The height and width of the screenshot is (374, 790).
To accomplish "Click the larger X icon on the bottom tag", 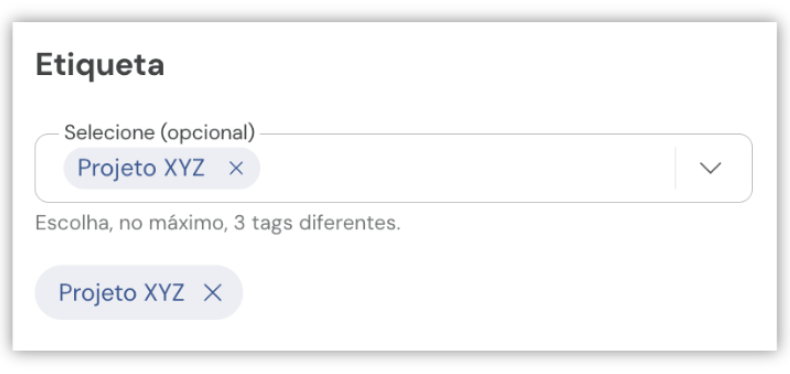I will [213, 292].
